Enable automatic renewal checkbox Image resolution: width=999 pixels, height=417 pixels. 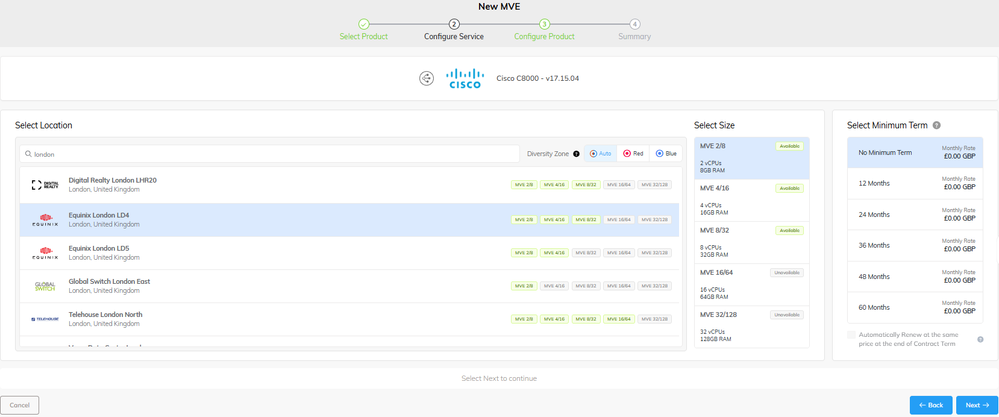[851, 335]
